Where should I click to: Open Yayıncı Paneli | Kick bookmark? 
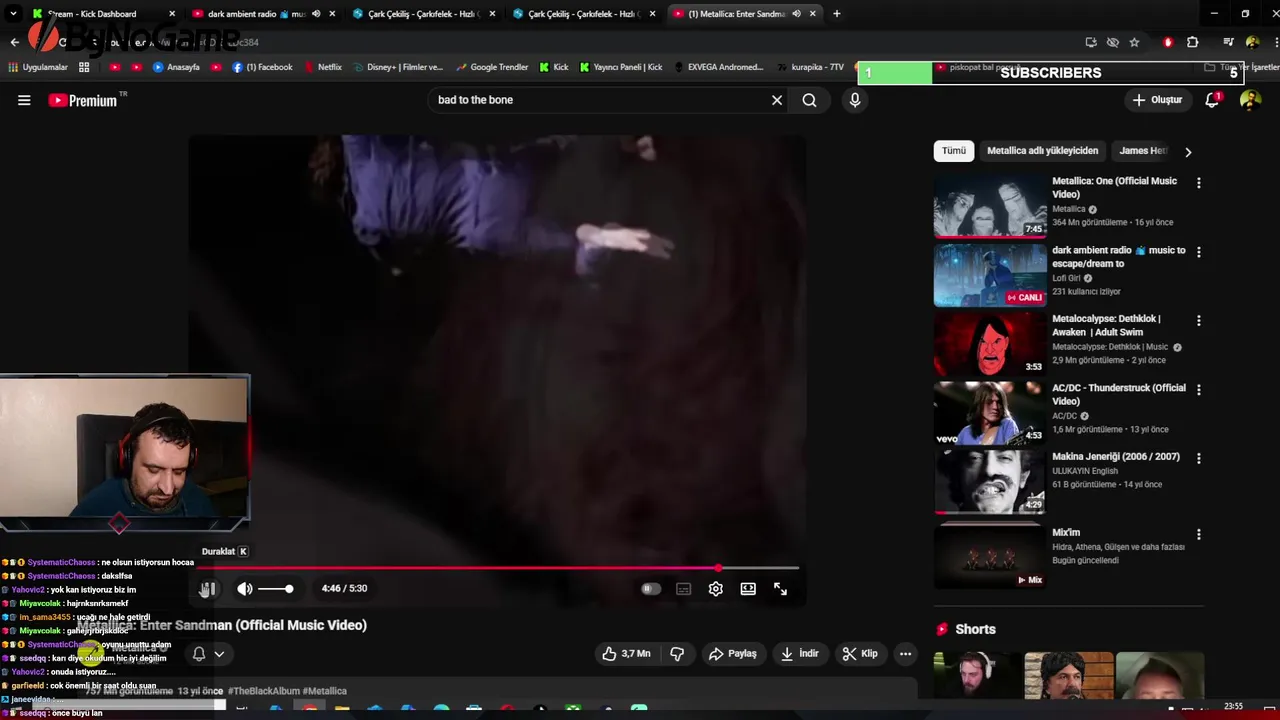(x=621, y=67)
